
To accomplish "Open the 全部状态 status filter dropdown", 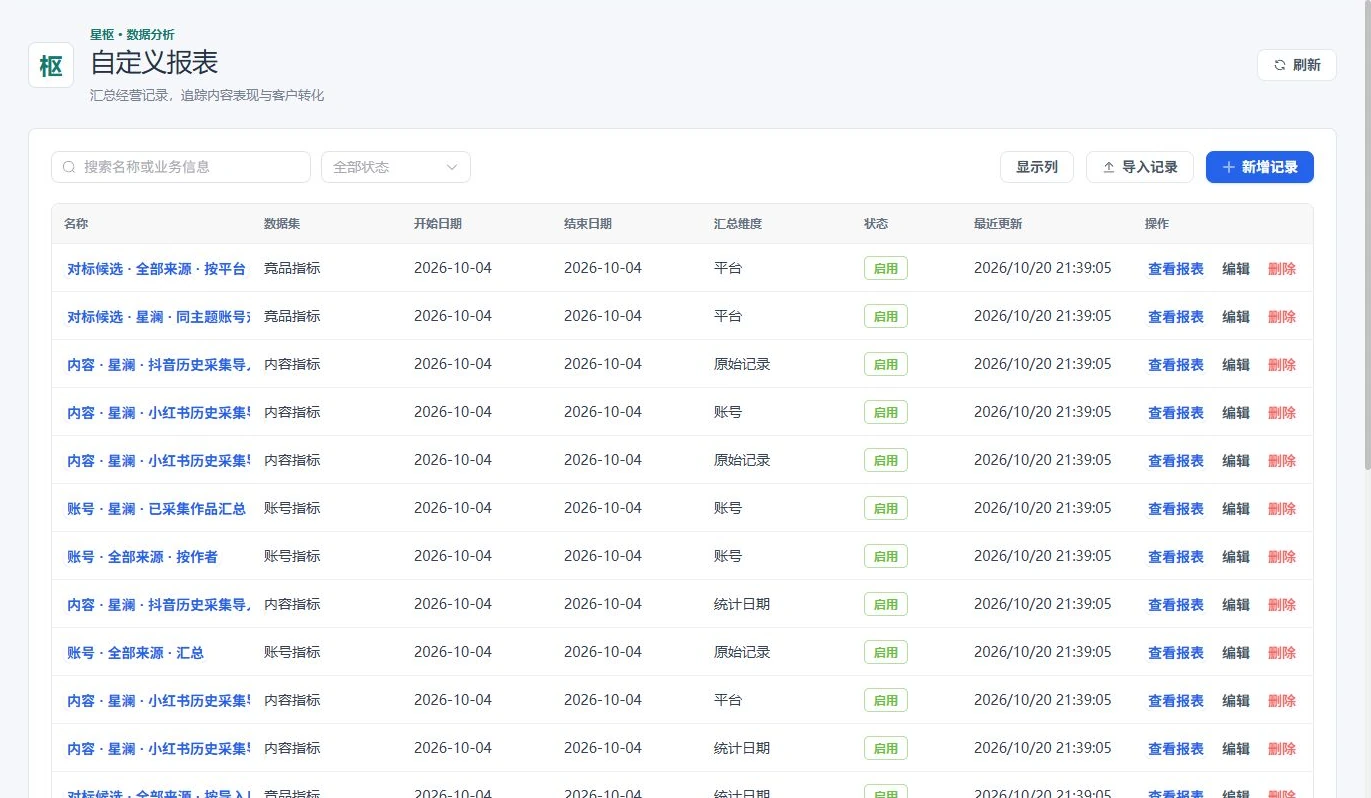I will [396, 167].
